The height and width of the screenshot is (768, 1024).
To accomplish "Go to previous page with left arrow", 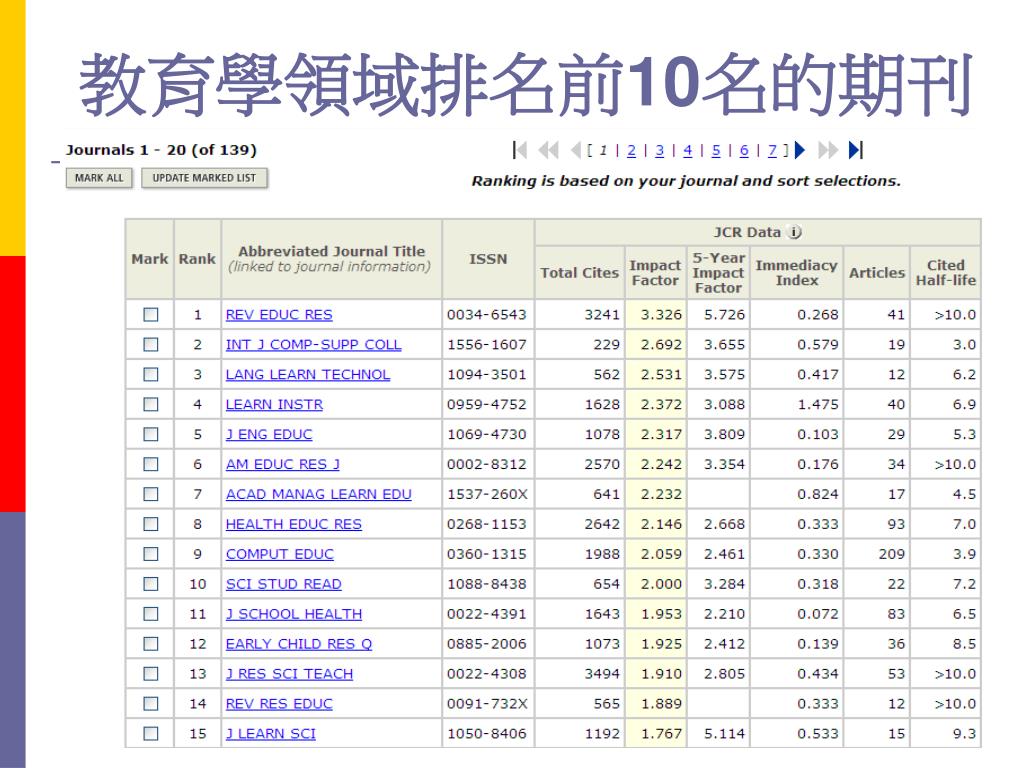I will [575, 150].
